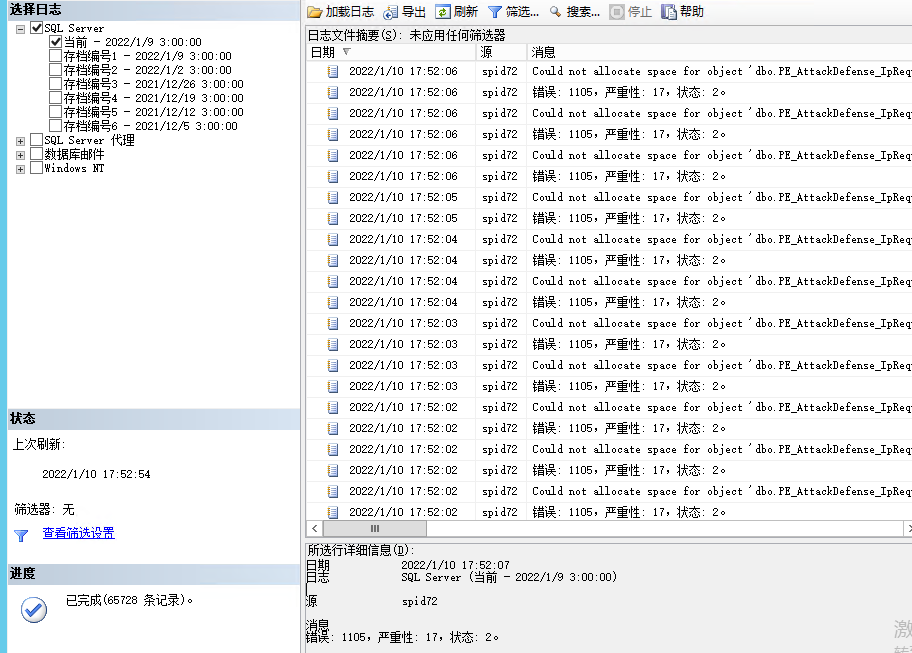Click the 导出 export icon
The width and height of the screenshot is (912, 653).
point(389,11)
